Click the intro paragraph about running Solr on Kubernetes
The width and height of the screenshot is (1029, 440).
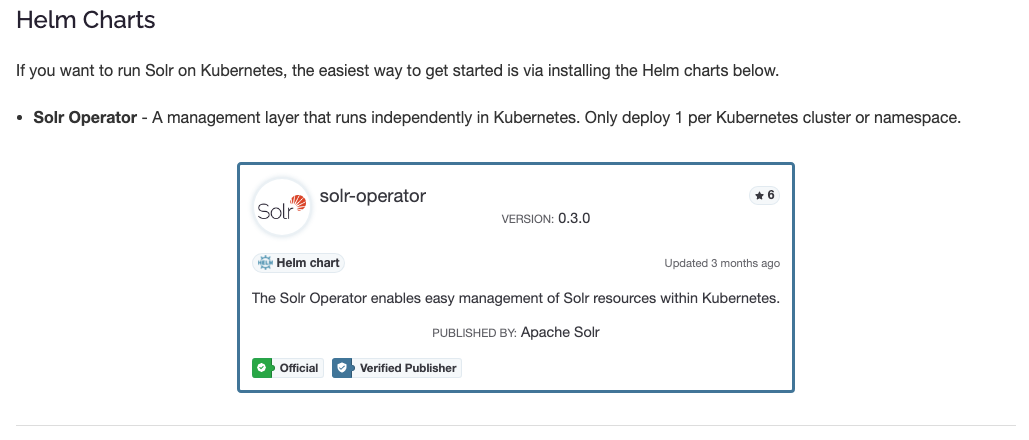point(397,71)
